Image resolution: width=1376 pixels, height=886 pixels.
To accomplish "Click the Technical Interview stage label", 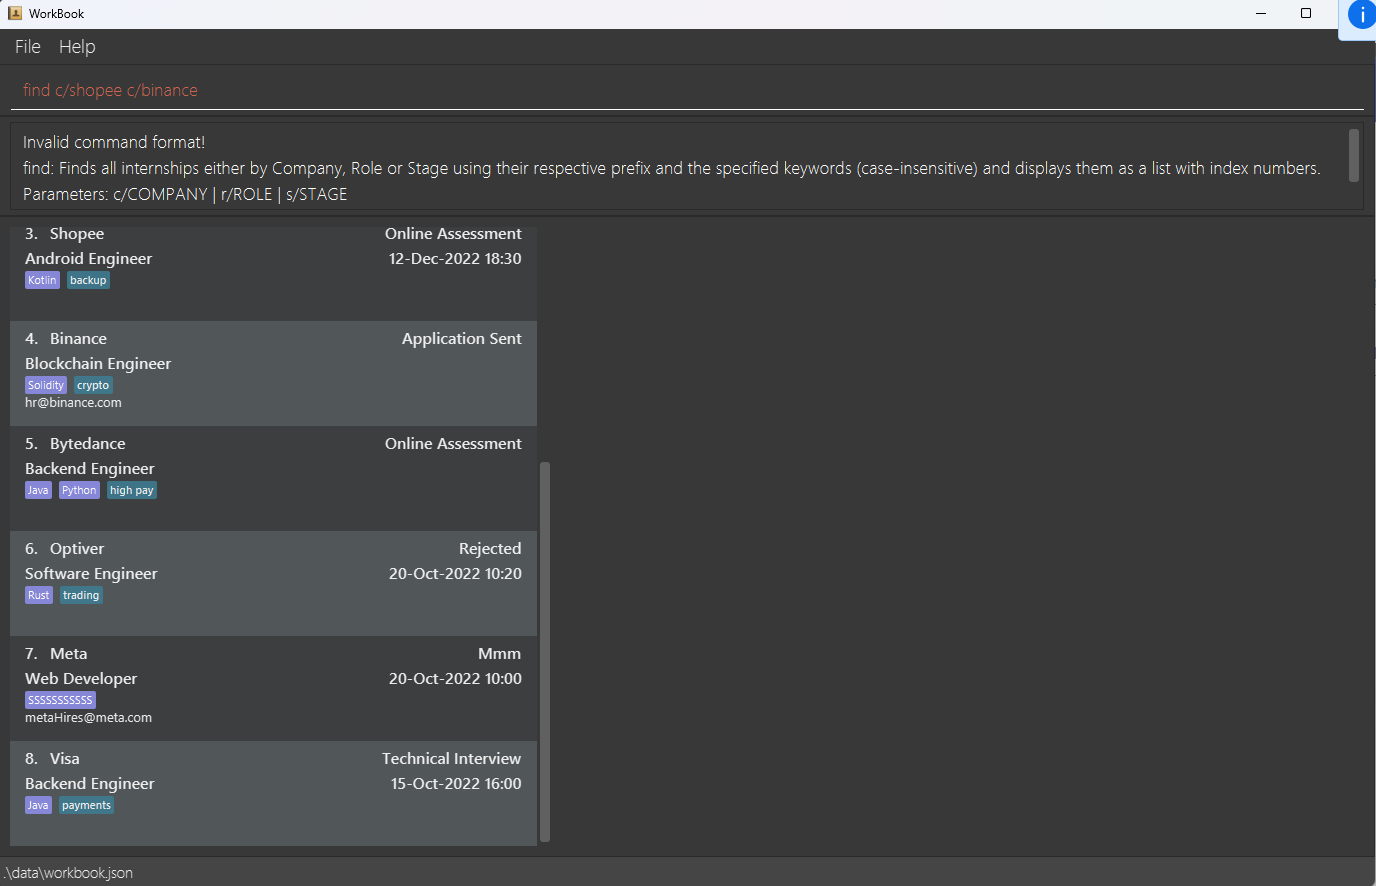I will [451, 759].
